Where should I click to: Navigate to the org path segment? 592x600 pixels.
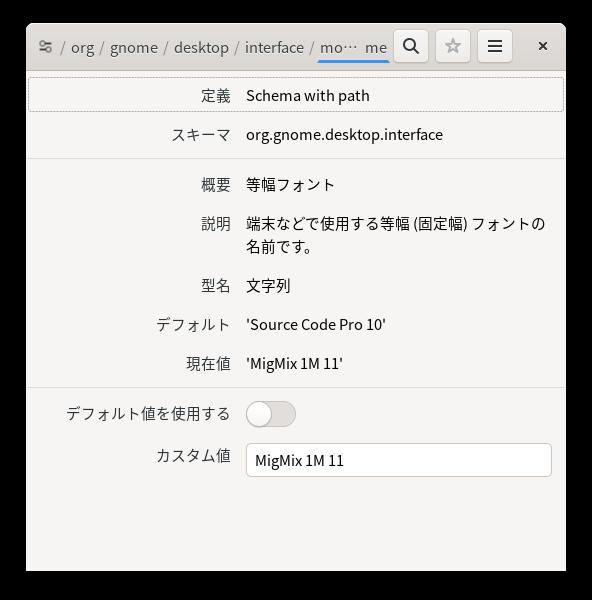(x=82, y=48)
